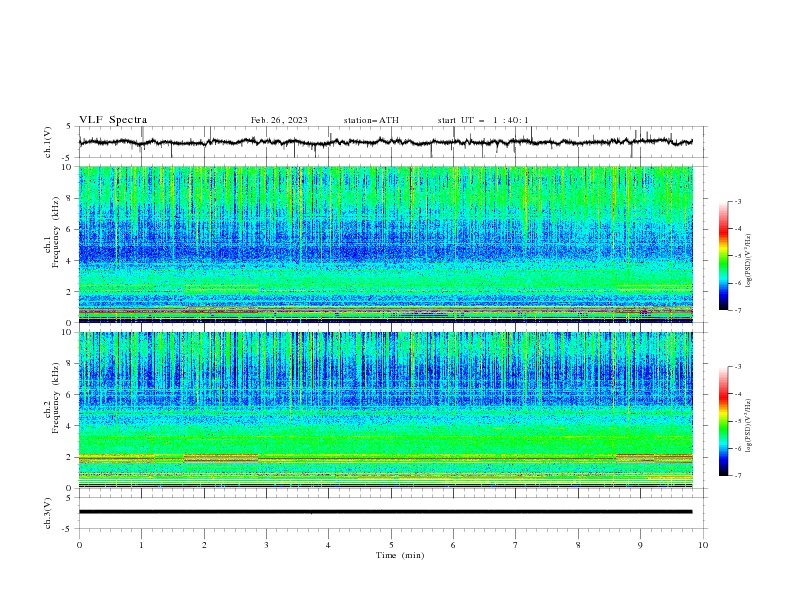The width and height of the screenshot is (792, 612).
Task: Click the time axis tick label '9'
Action: (640, 545)
